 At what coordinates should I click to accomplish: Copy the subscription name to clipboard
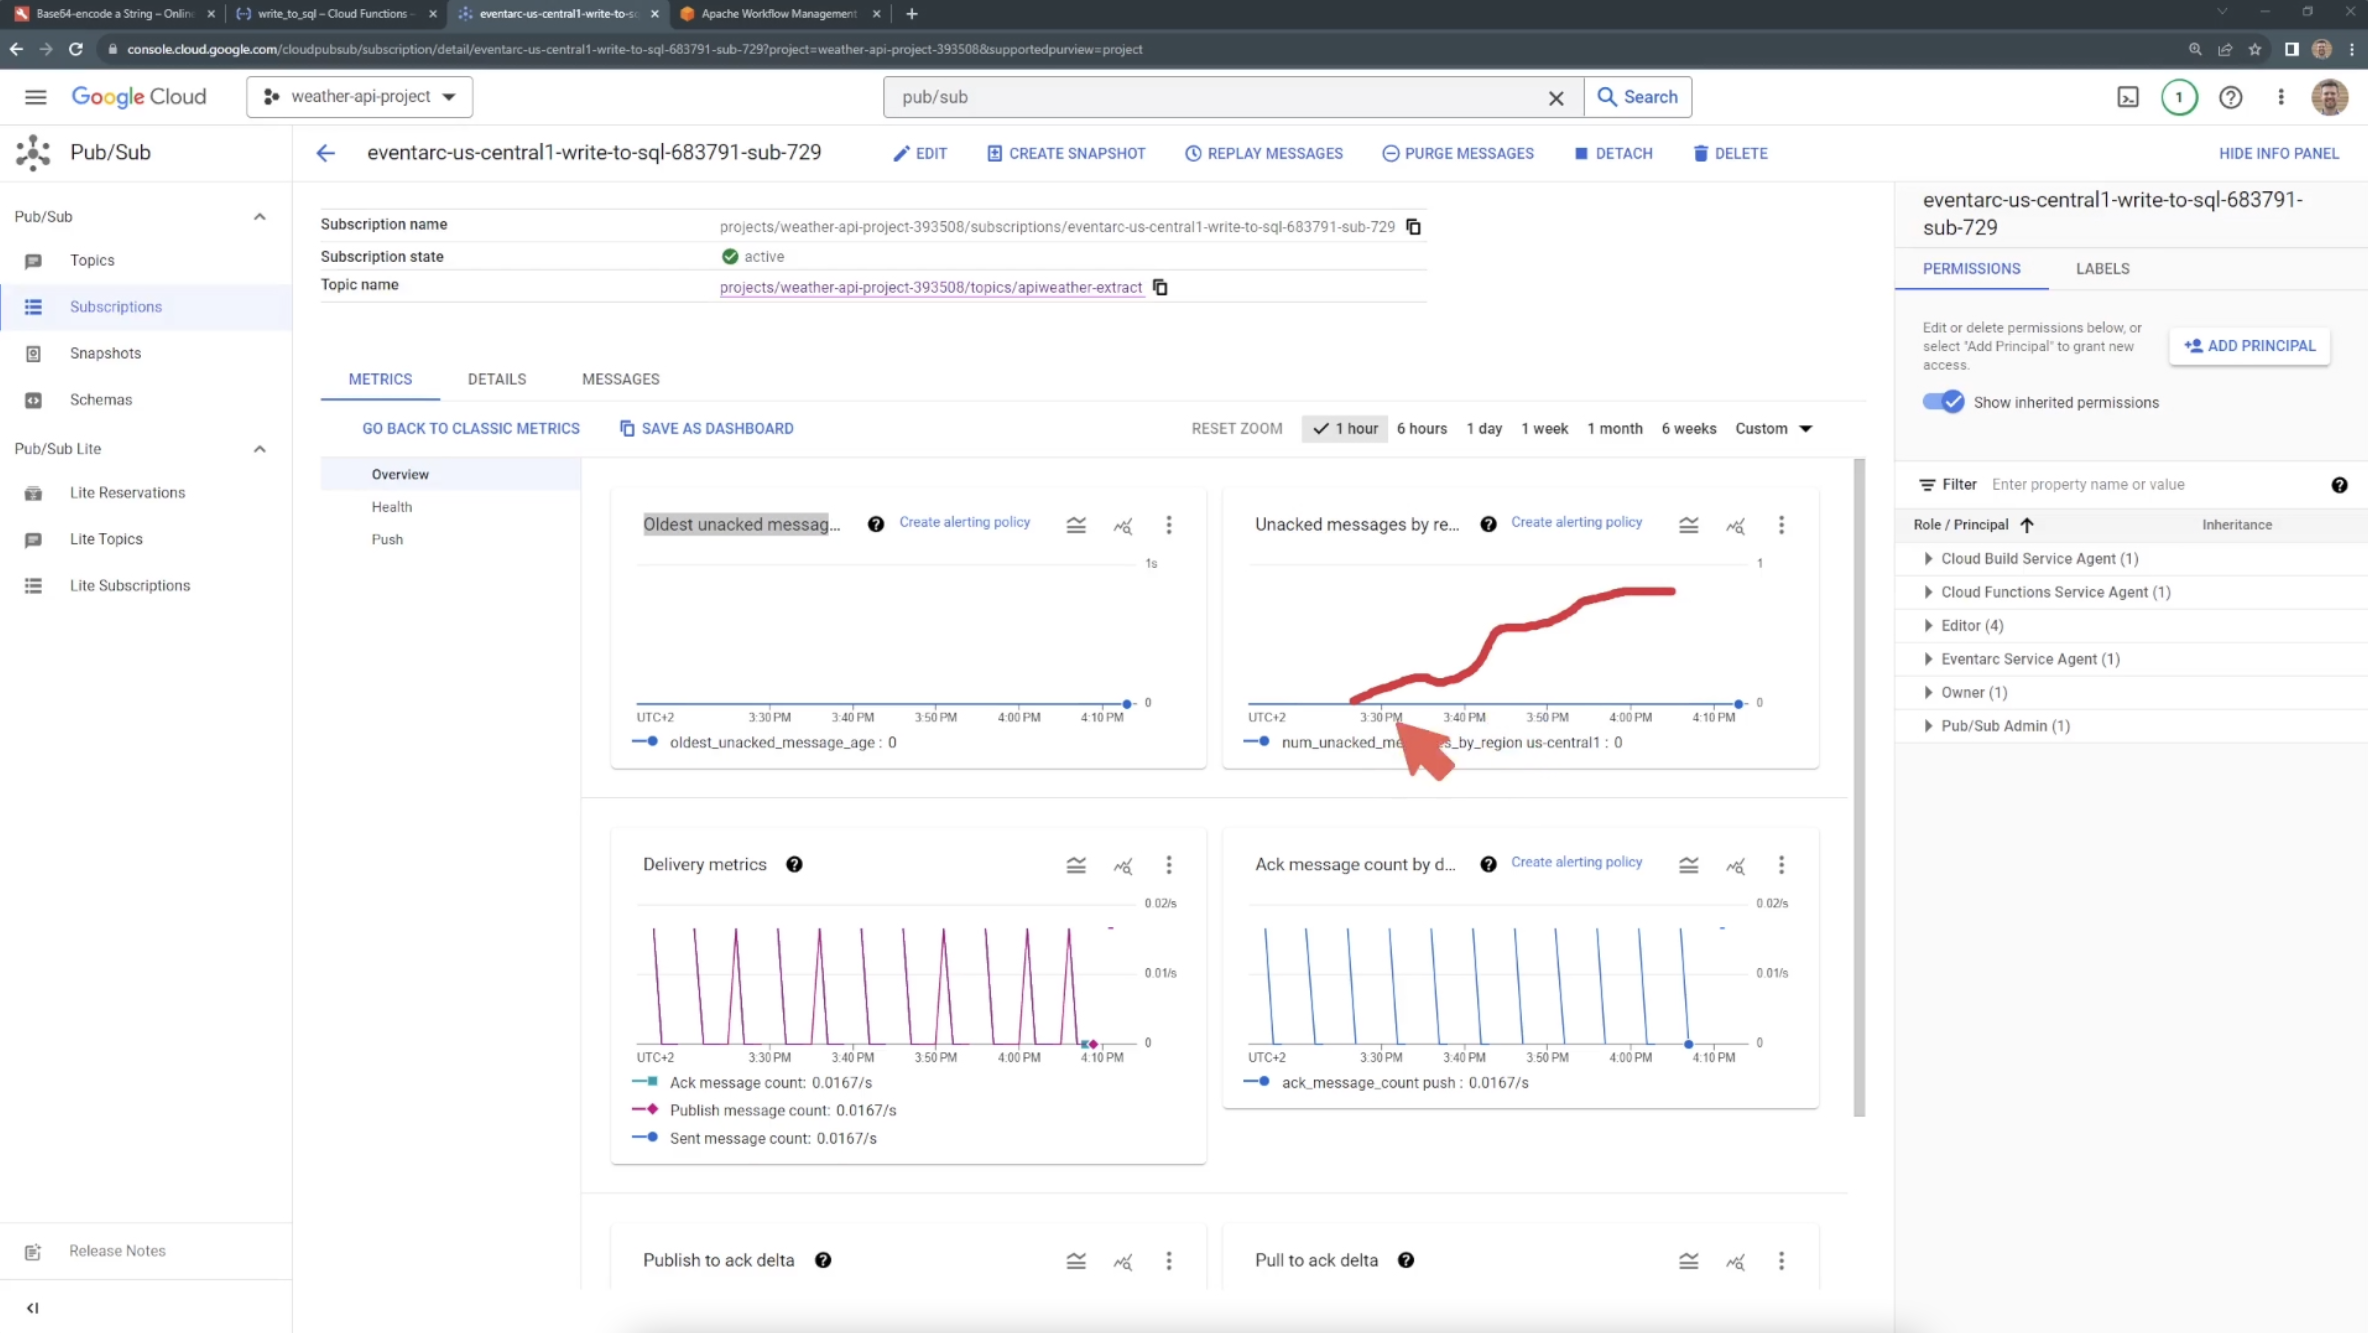click(x=1413, y=227)
